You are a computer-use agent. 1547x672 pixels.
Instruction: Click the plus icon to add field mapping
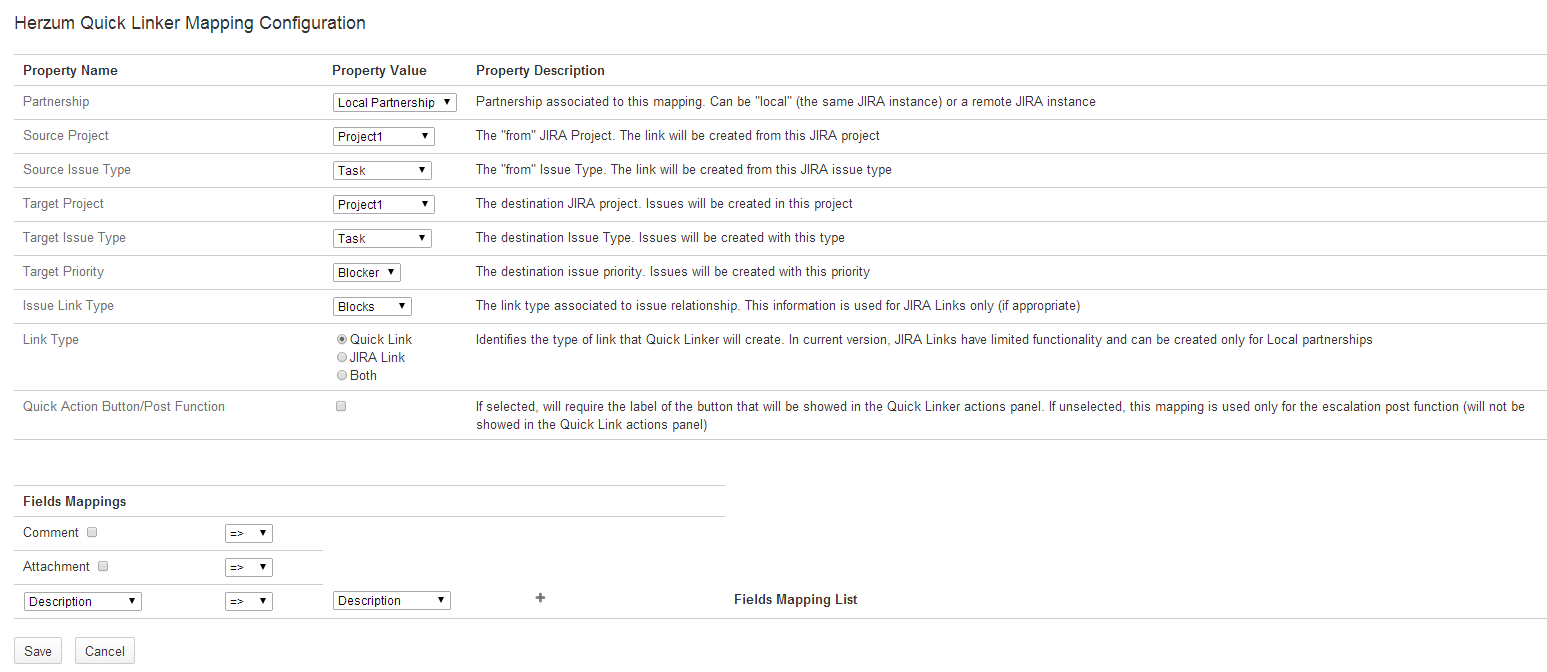point(540,598)
